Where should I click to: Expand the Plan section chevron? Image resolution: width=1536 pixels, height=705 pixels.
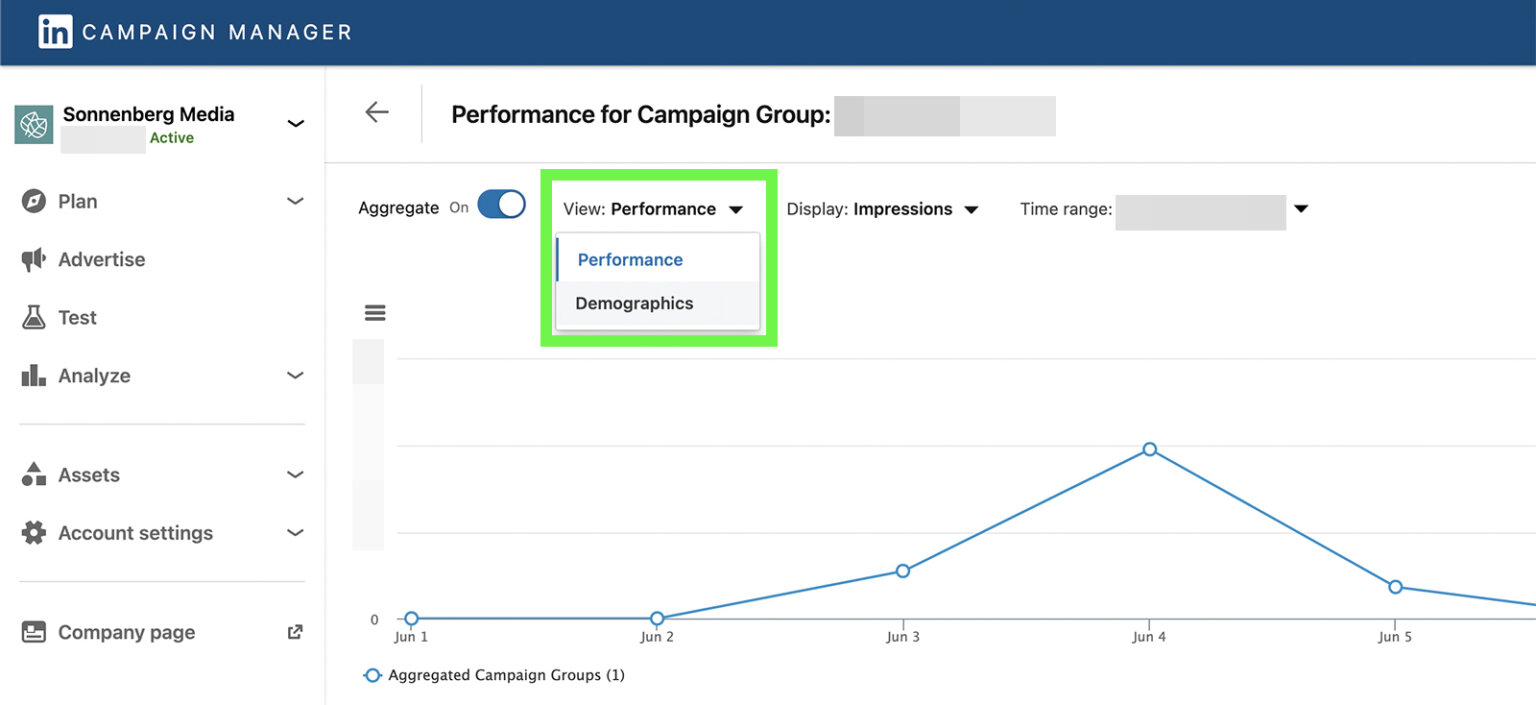(x=295, y=201)
